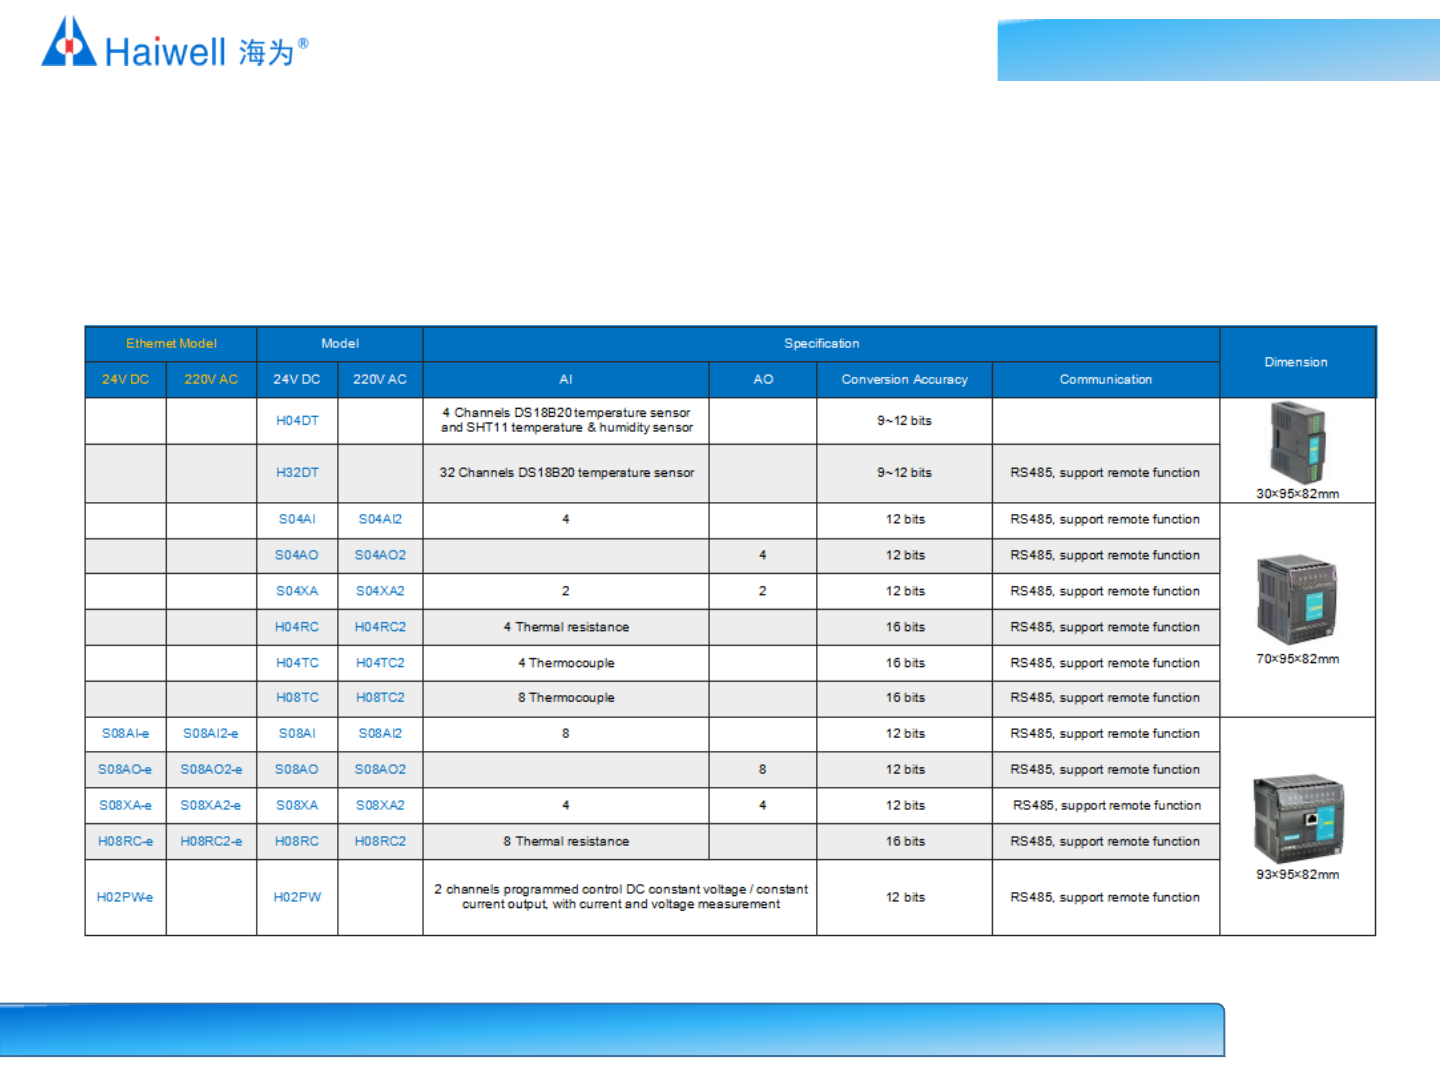Click the H08TC model name
1440x1080 pixels.
(x=297, y=698)
